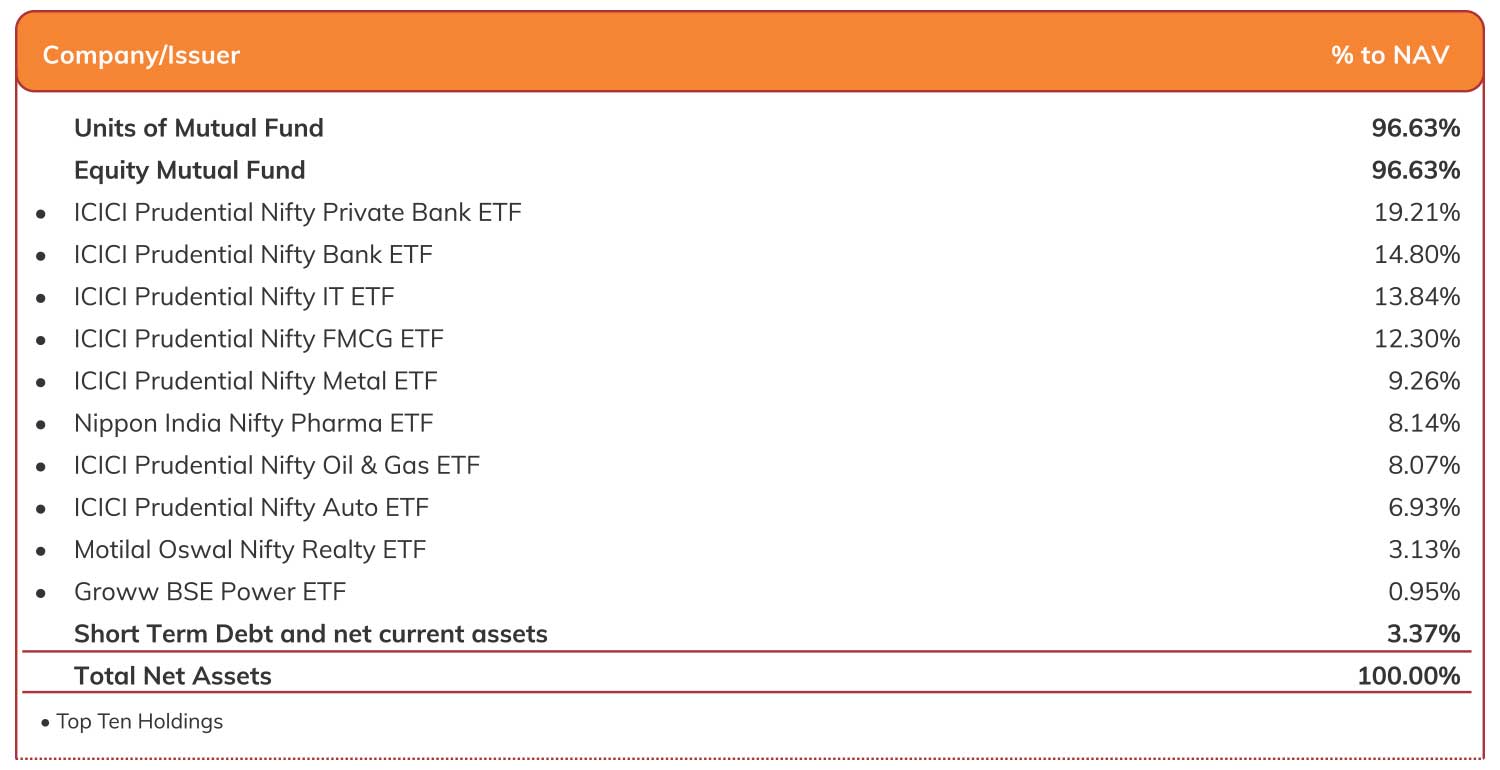
Task: Select Short Term Debt and net current assets
Action: pos(311,633)
